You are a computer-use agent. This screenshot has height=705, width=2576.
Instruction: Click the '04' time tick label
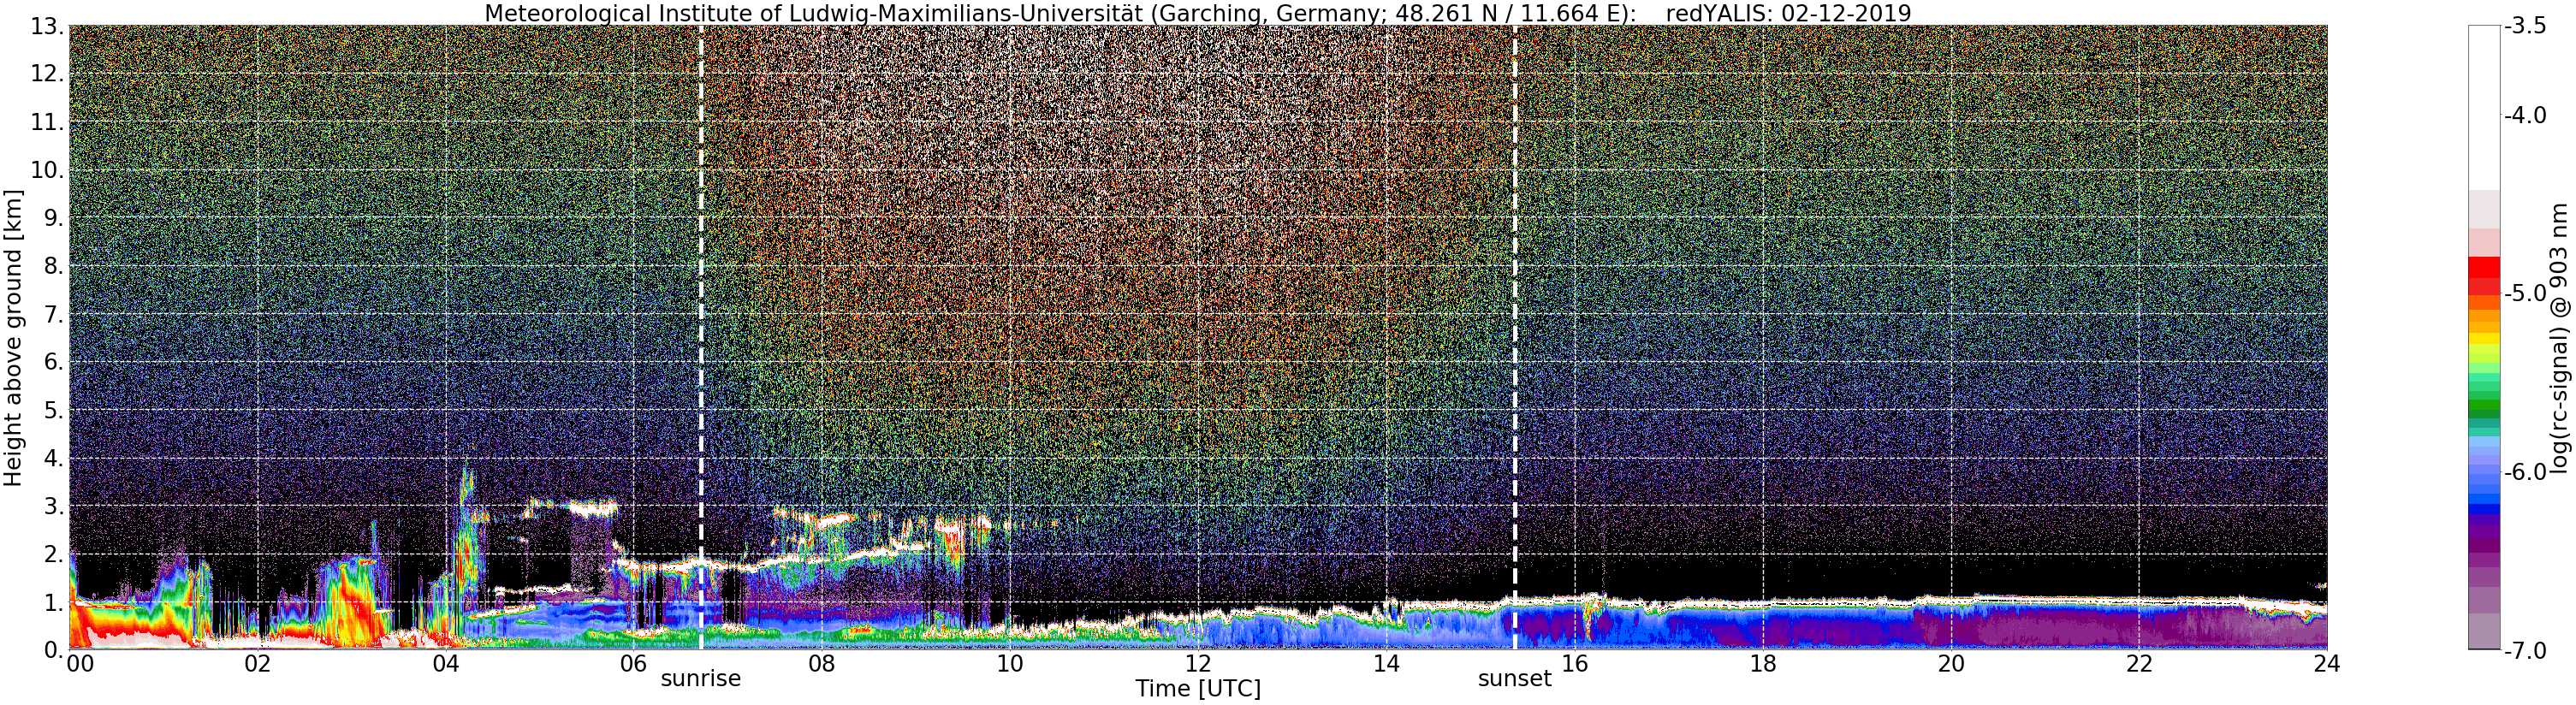(445, 663)
